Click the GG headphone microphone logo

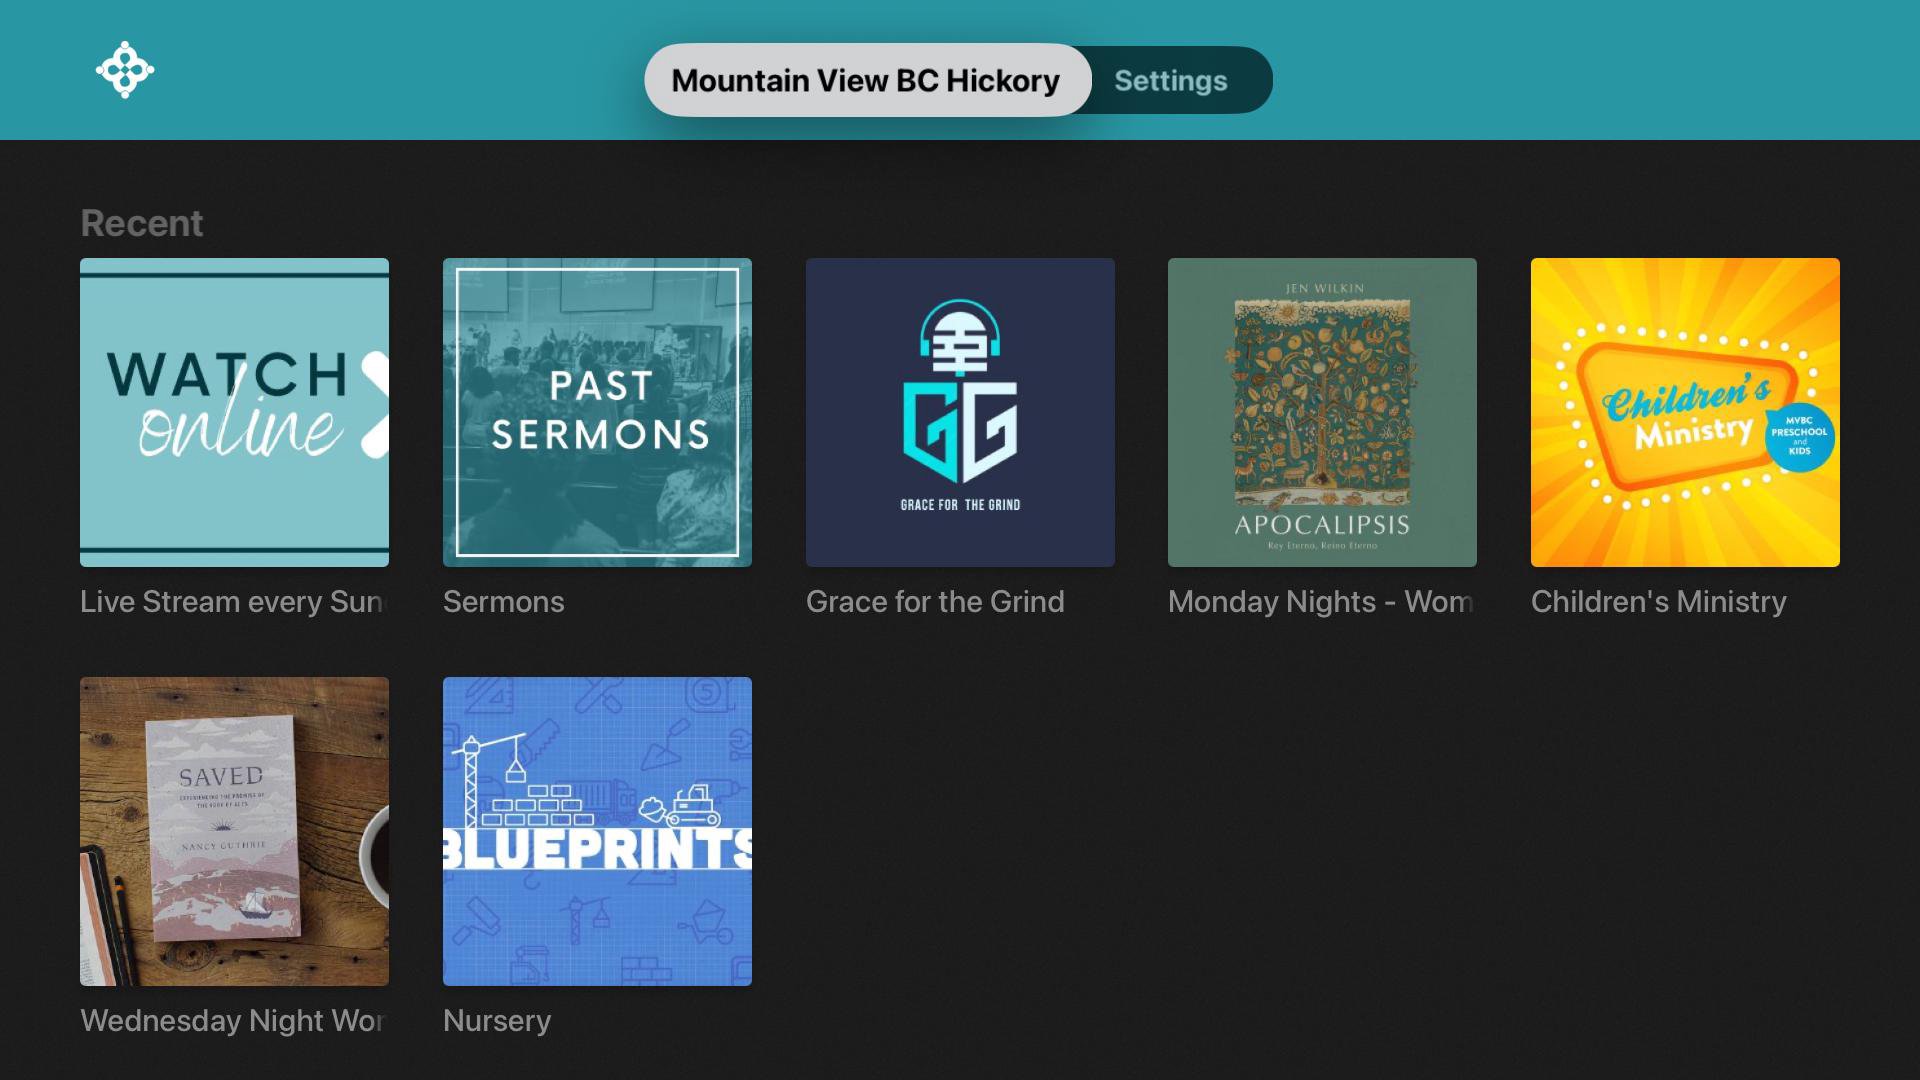tap(960, 392)
